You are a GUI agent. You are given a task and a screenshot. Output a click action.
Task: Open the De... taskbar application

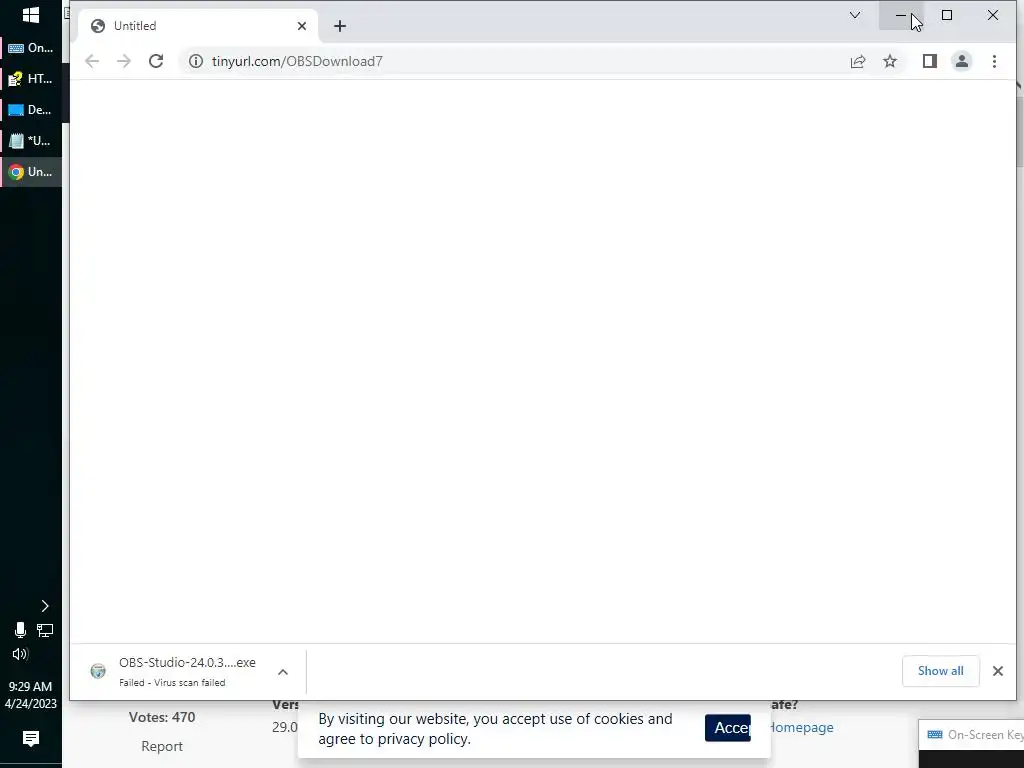(31, 110)
